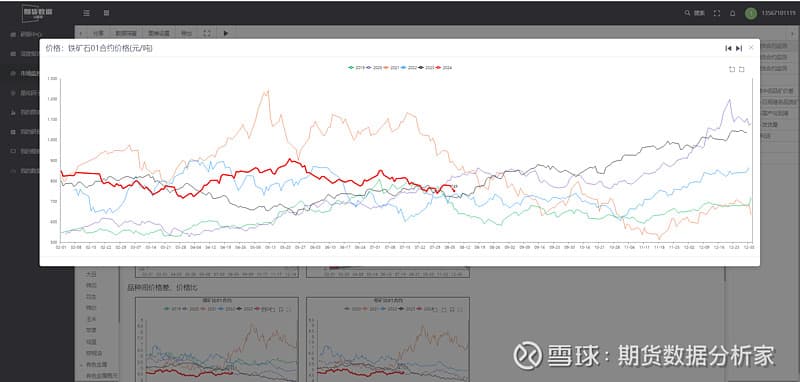The image size is (800, 382).
Task: Toggle fullscreen icon in top bar
Action: [717, 13]
